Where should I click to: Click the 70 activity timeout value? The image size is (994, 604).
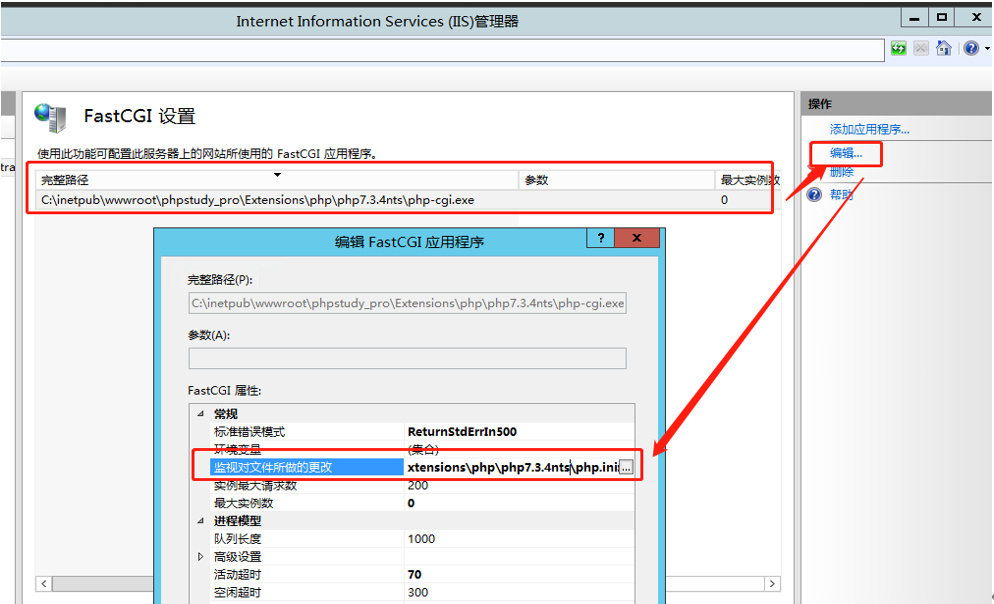coord(415,574)
